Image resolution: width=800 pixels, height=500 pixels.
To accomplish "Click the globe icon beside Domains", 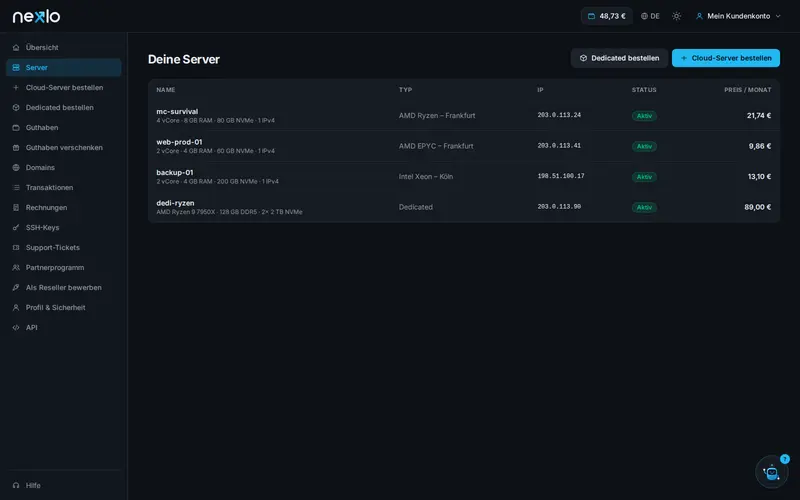I will pos(16,167).
